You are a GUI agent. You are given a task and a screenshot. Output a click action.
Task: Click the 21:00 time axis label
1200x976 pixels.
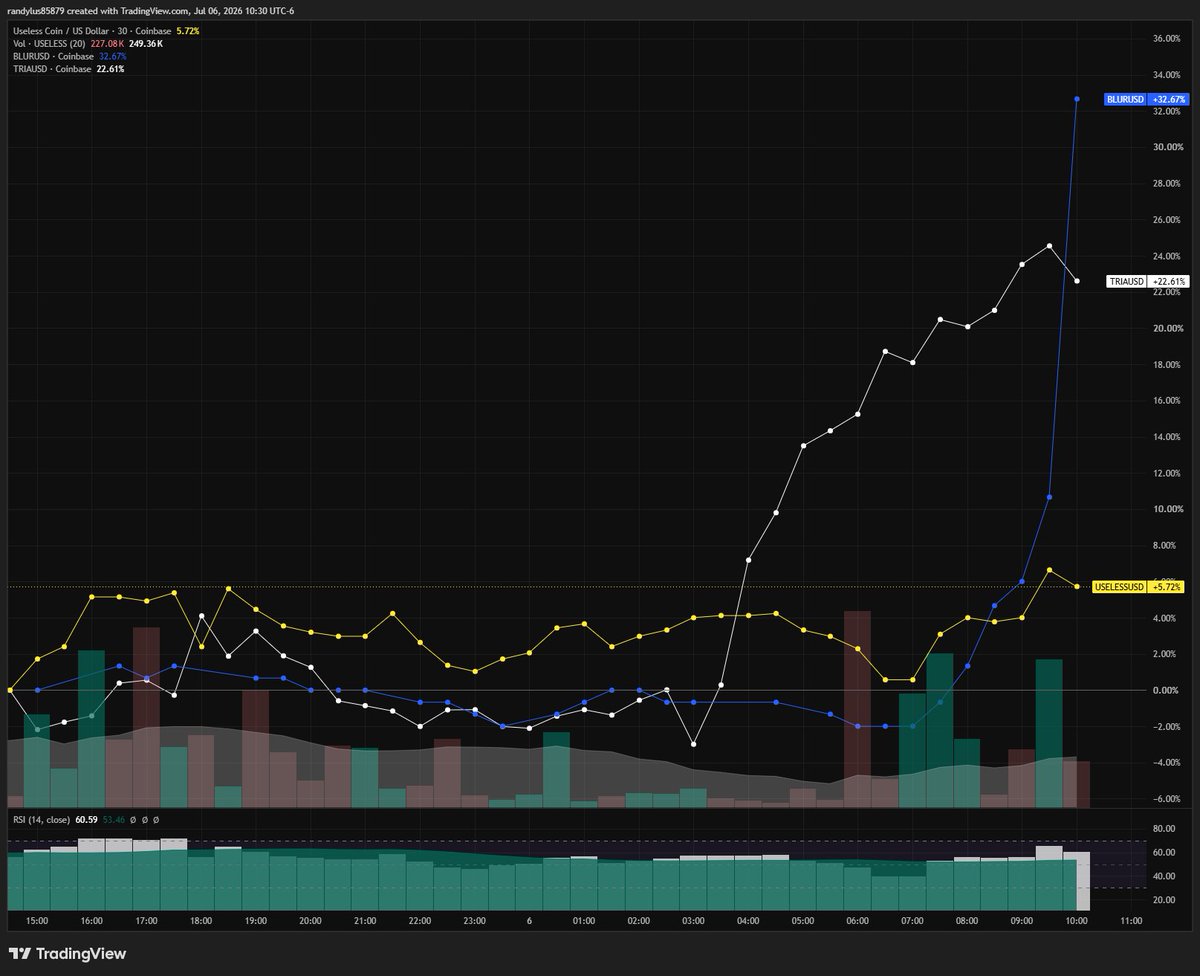pos(364,921)
